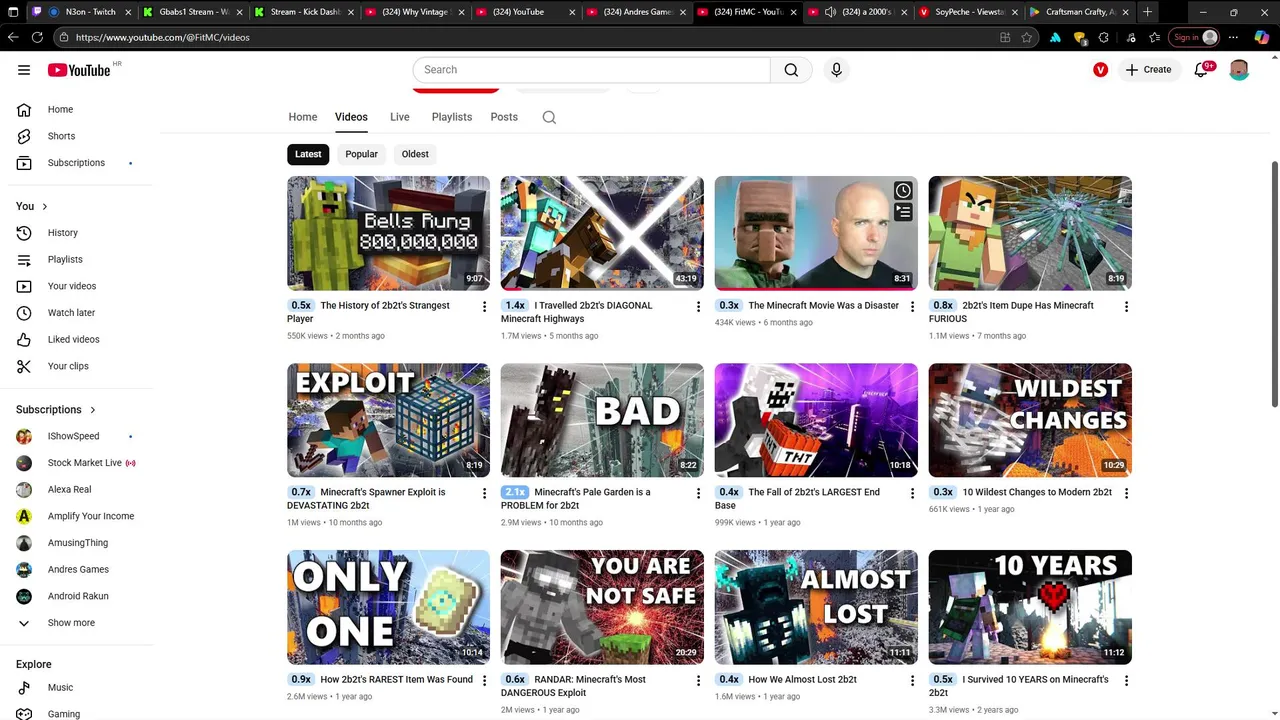The height and width of the screenshot is (720, 1280).
Task: Switch to channel Posts tab
Action: pyautogui.click(x=504, y=117)
